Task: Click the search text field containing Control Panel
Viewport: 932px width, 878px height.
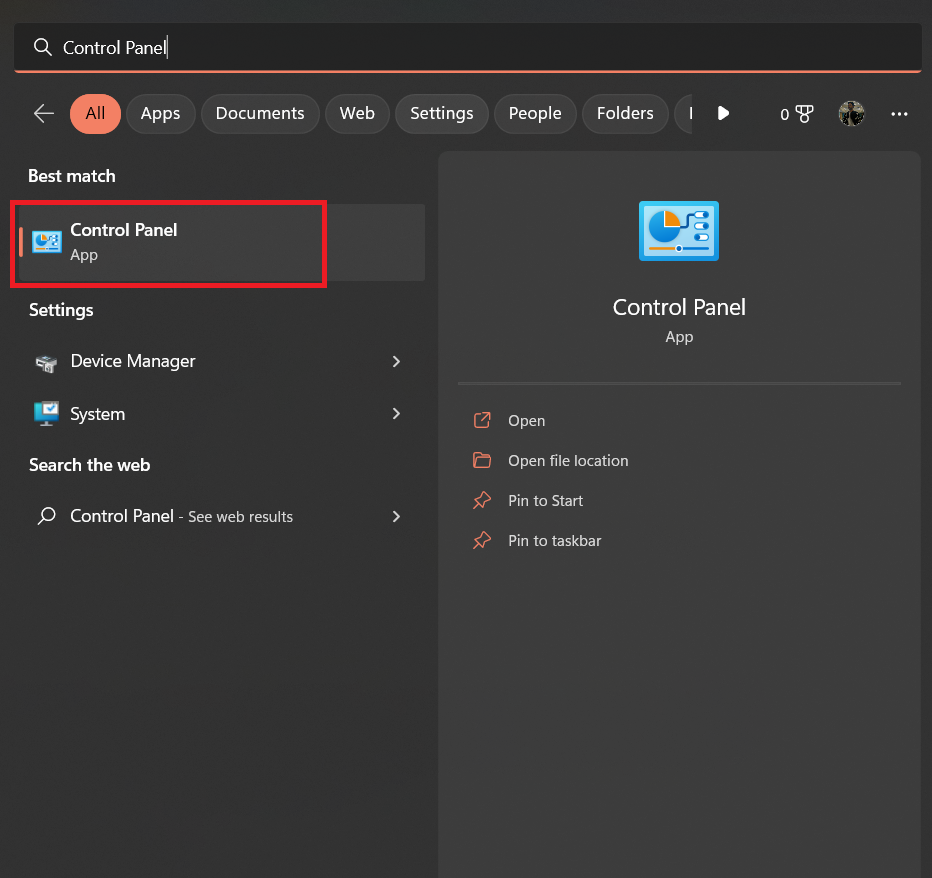Action: click(468, 47)
